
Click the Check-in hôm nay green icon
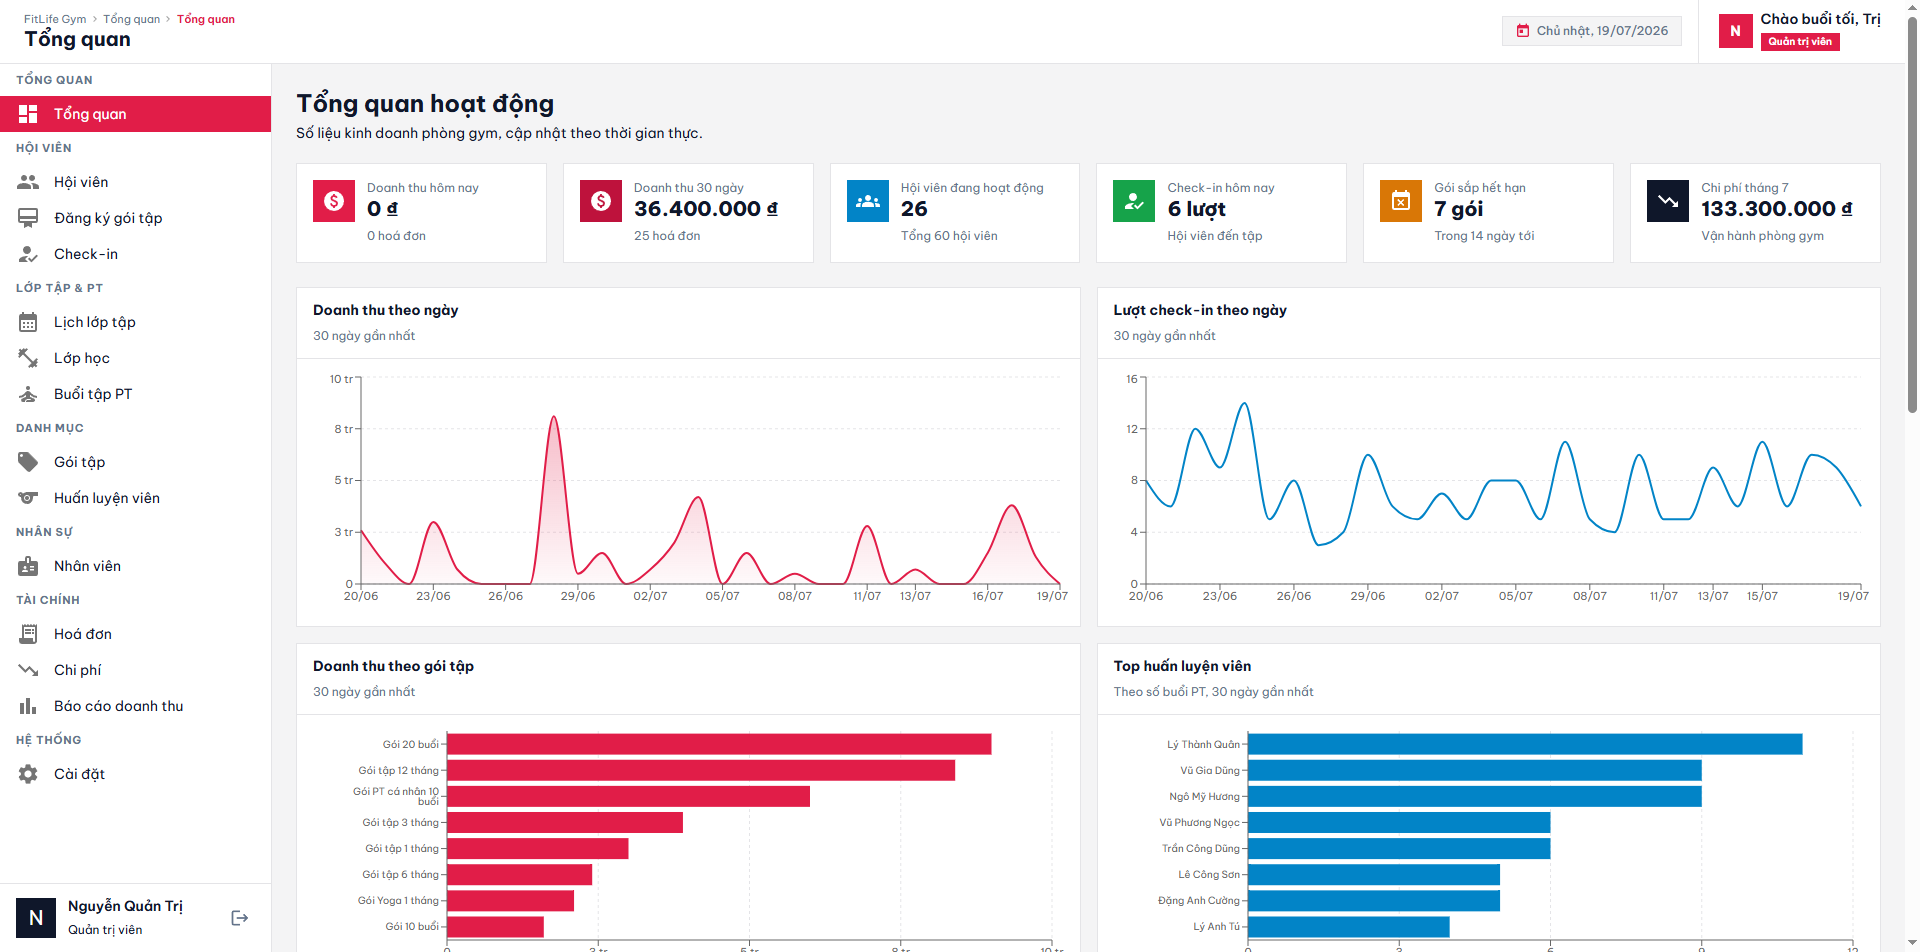coord(1134,201)
